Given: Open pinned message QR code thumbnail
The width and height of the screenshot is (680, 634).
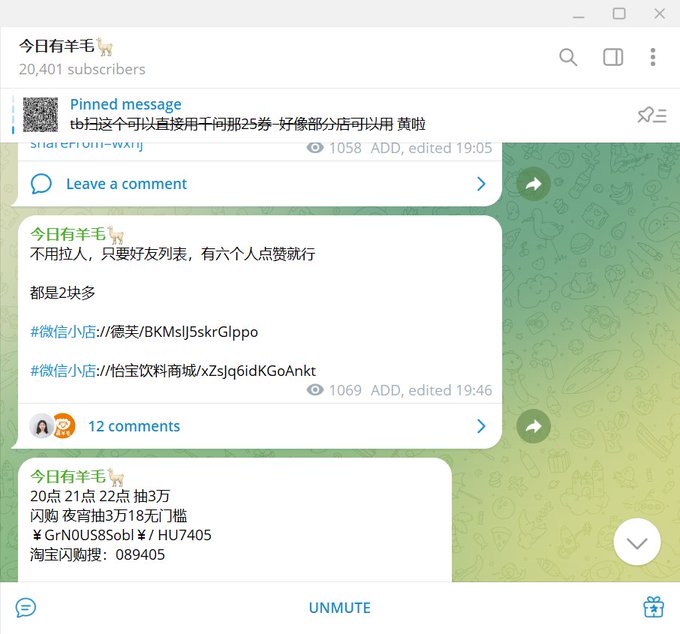Looking at the screenshot, I should (40, 115).
